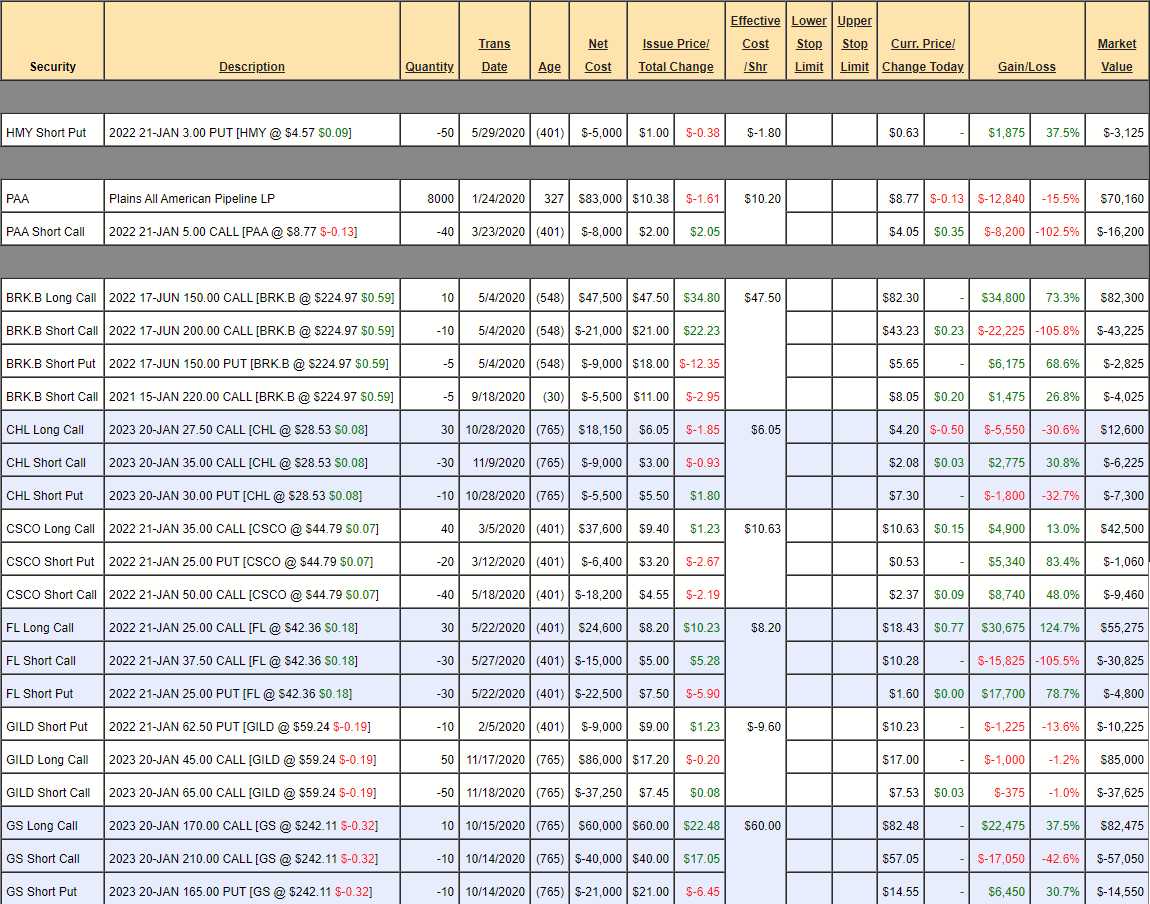This screenshot has width=1150, height=904.
Task: Click the GILD Long Call security cell
Action: 47,760
